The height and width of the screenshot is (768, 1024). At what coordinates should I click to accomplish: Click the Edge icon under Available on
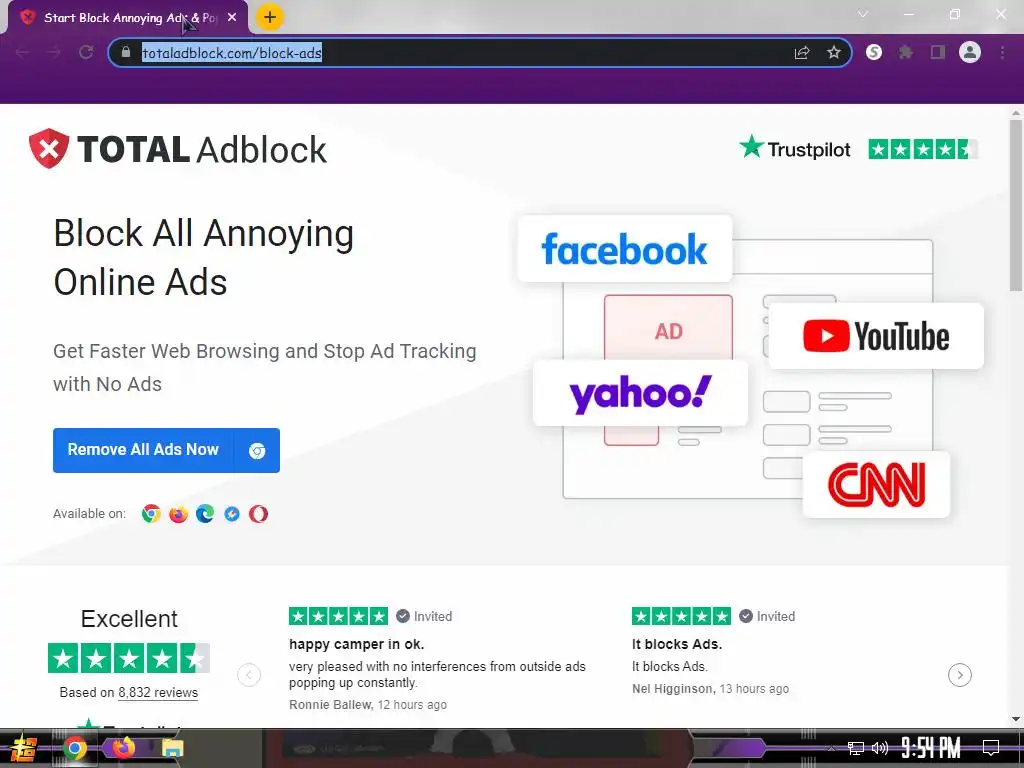pos(205,514)
